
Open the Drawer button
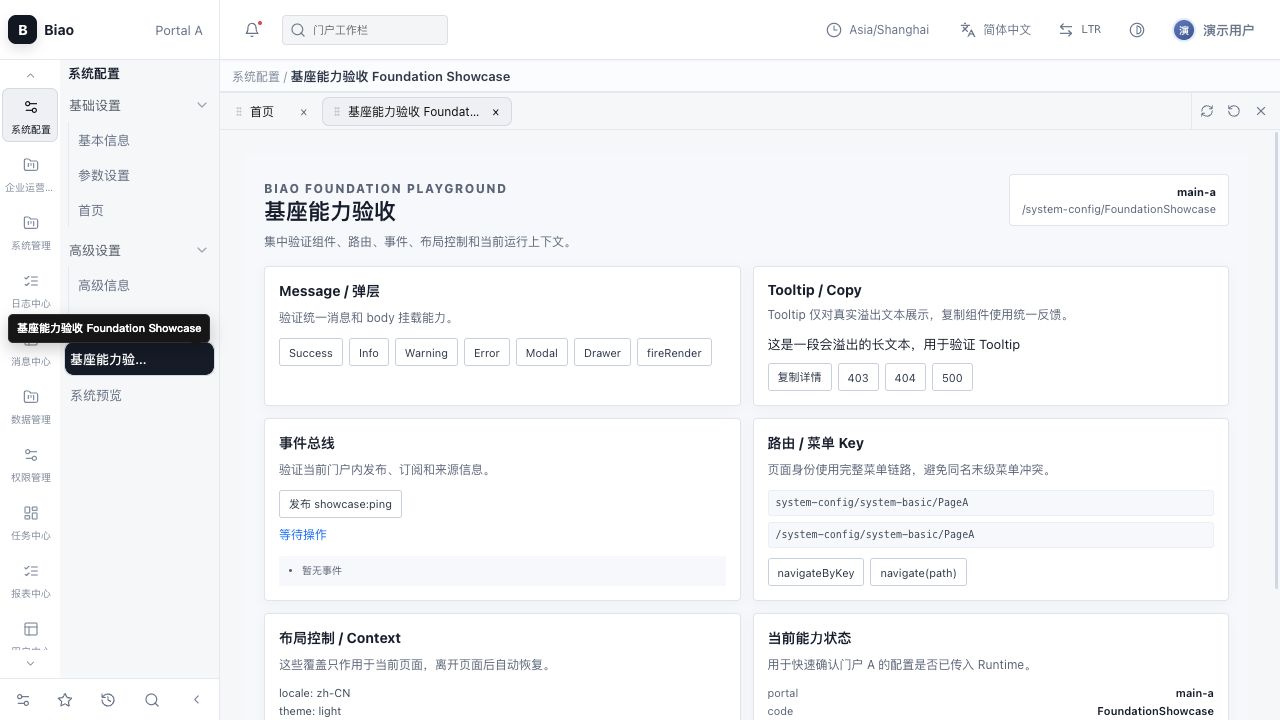602,353
